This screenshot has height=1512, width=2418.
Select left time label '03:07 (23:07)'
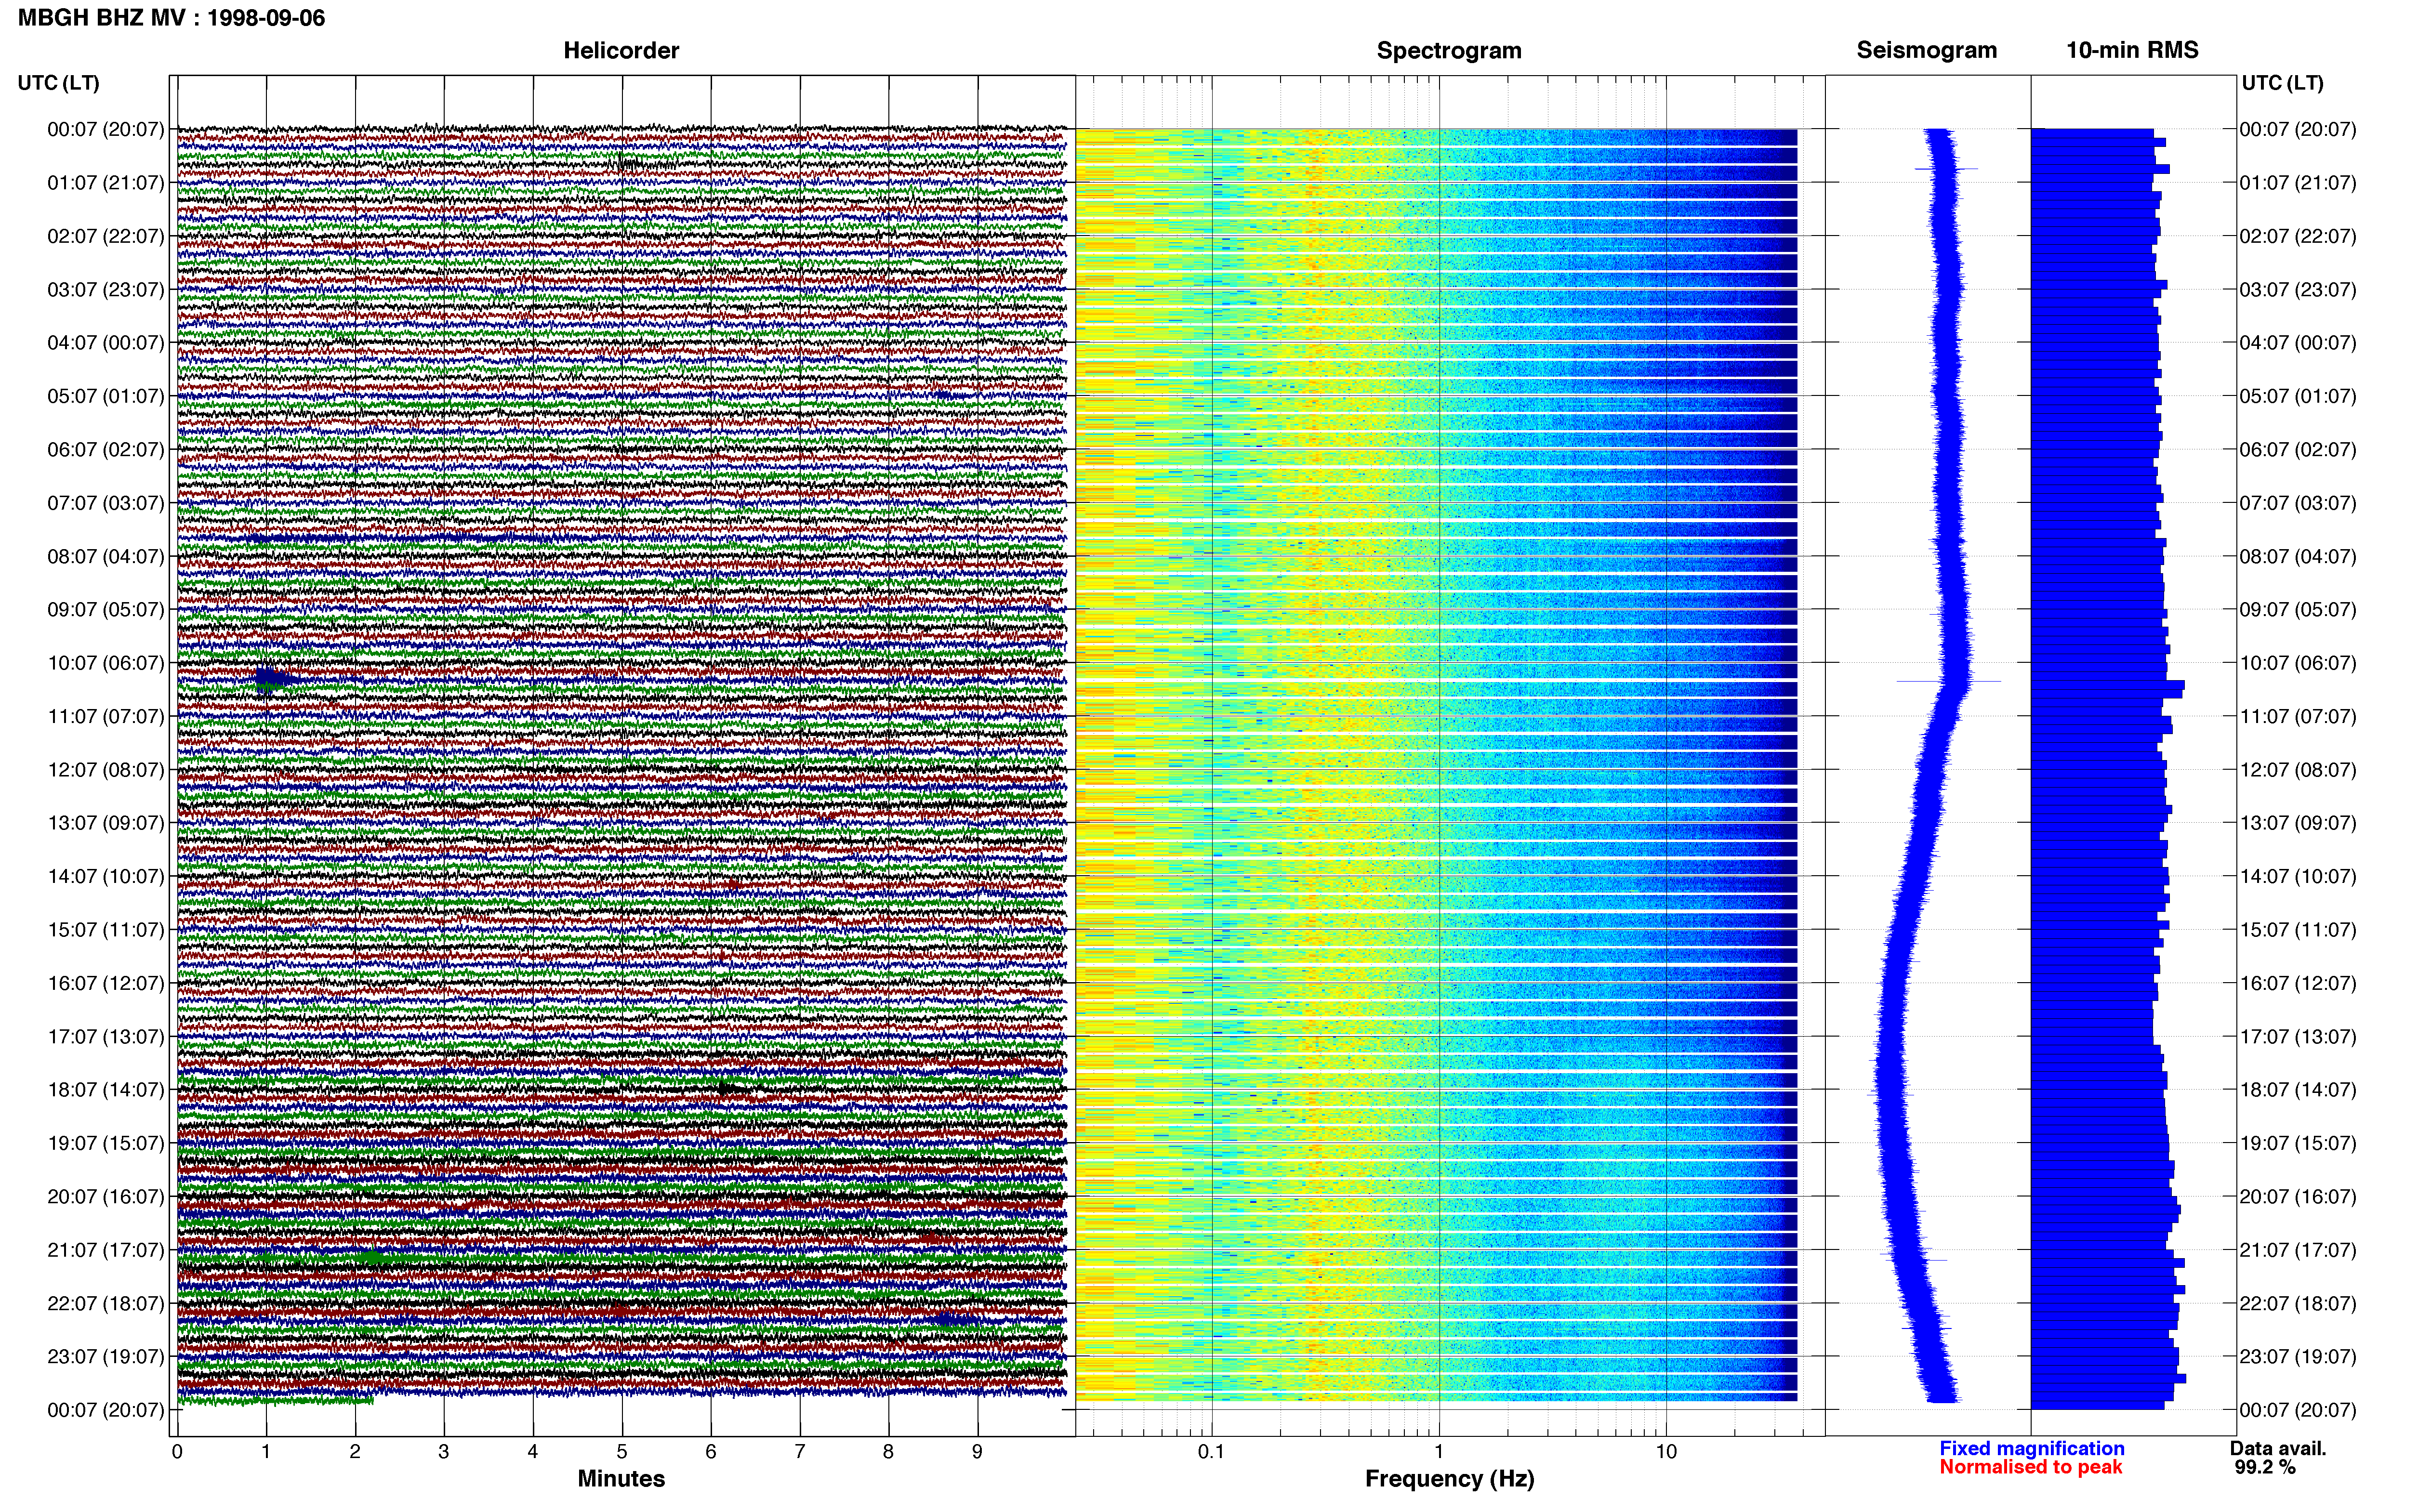tap(105, 290)
